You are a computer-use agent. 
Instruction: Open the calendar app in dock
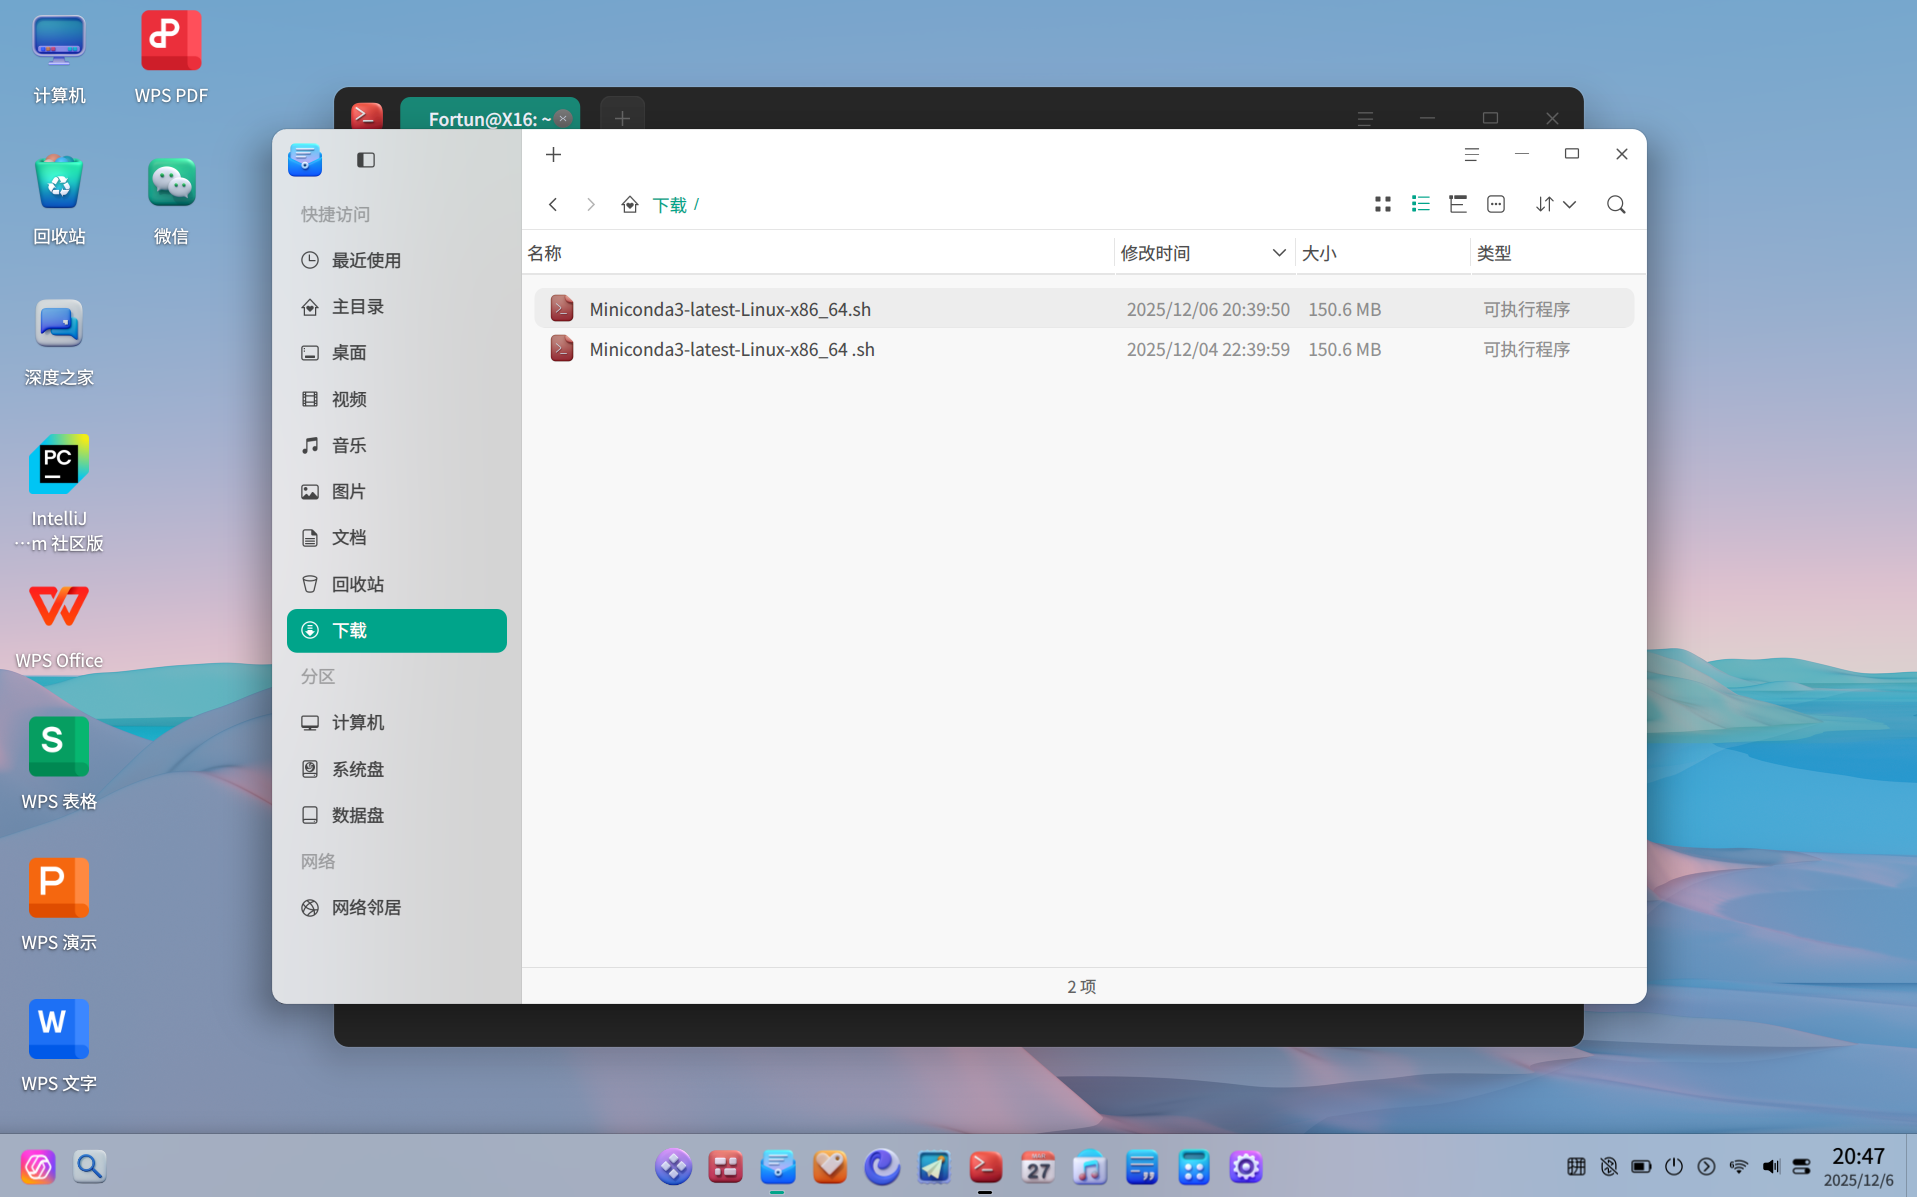(1037, 1166)
